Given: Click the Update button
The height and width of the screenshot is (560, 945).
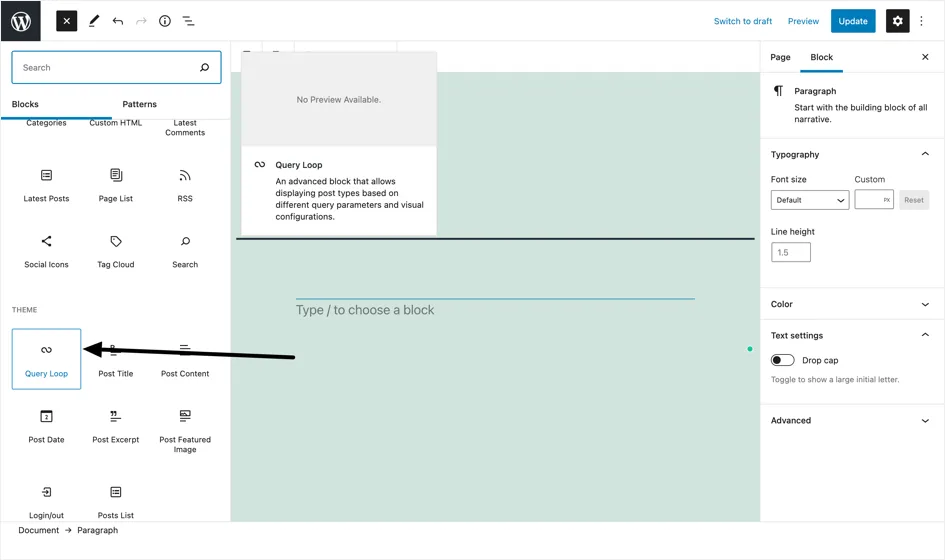Looking at the screenshot, I should click(853, 21).
